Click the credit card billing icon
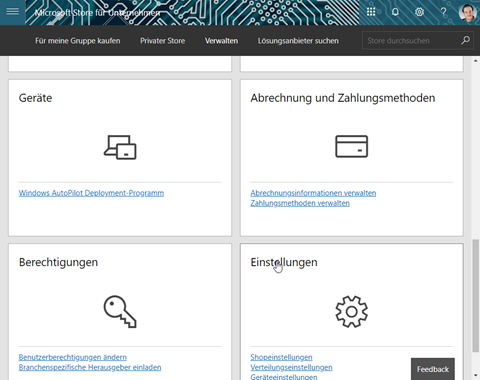The image size is (480, 380). pyautogui.click(x=351, y=146)
